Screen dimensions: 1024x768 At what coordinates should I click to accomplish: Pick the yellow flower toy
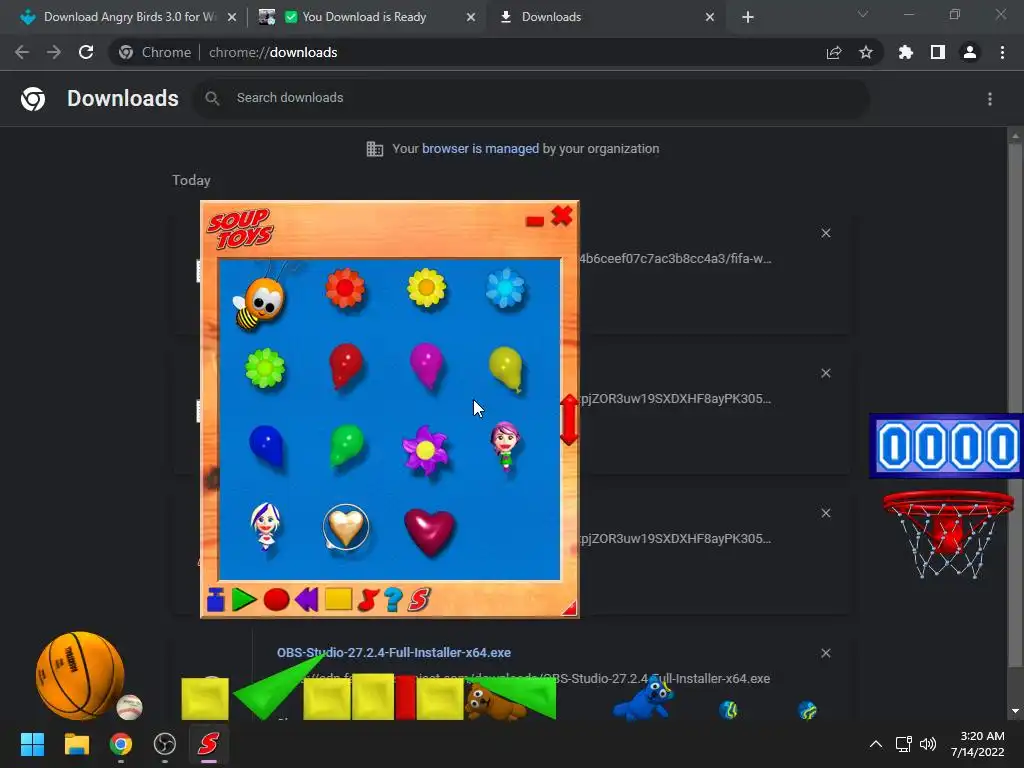pyautogui.click(x=426, y=287)
